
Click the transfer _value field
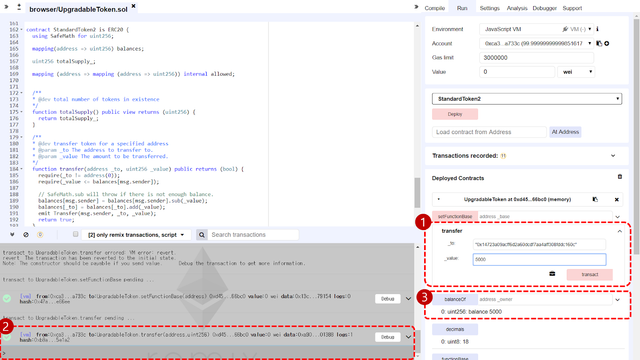coord(539,259)
